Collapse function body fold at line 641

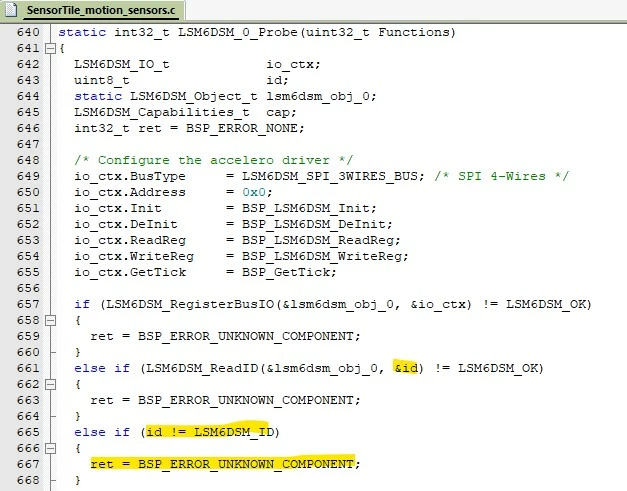click(50, 48)
